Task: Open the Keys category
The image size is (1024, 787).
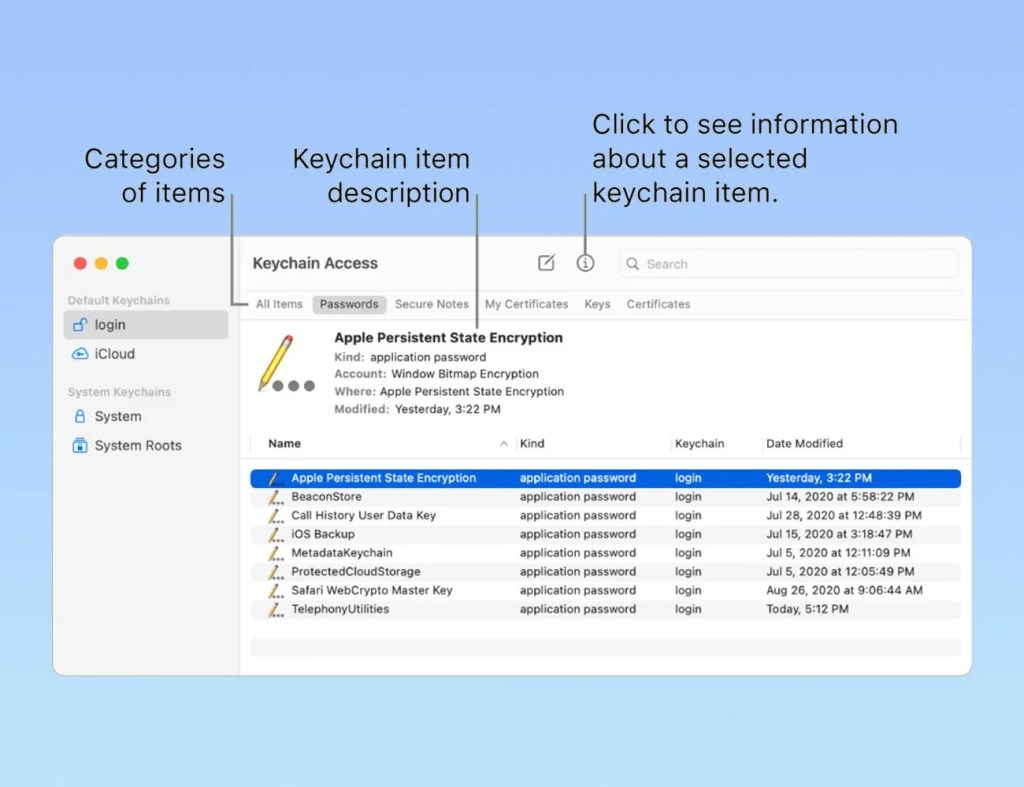Action: [x=597, y=304]
